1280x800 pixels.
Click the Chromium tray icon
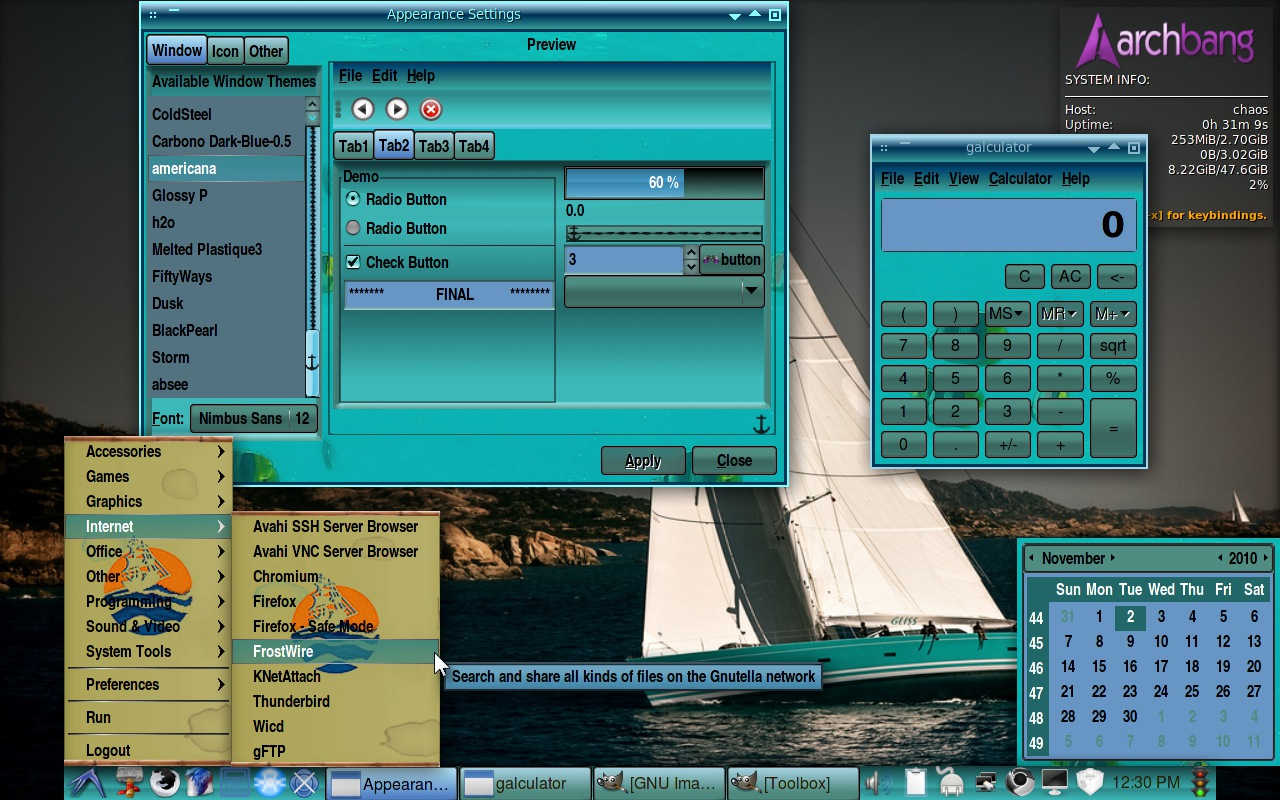[x=1020, y=782]
